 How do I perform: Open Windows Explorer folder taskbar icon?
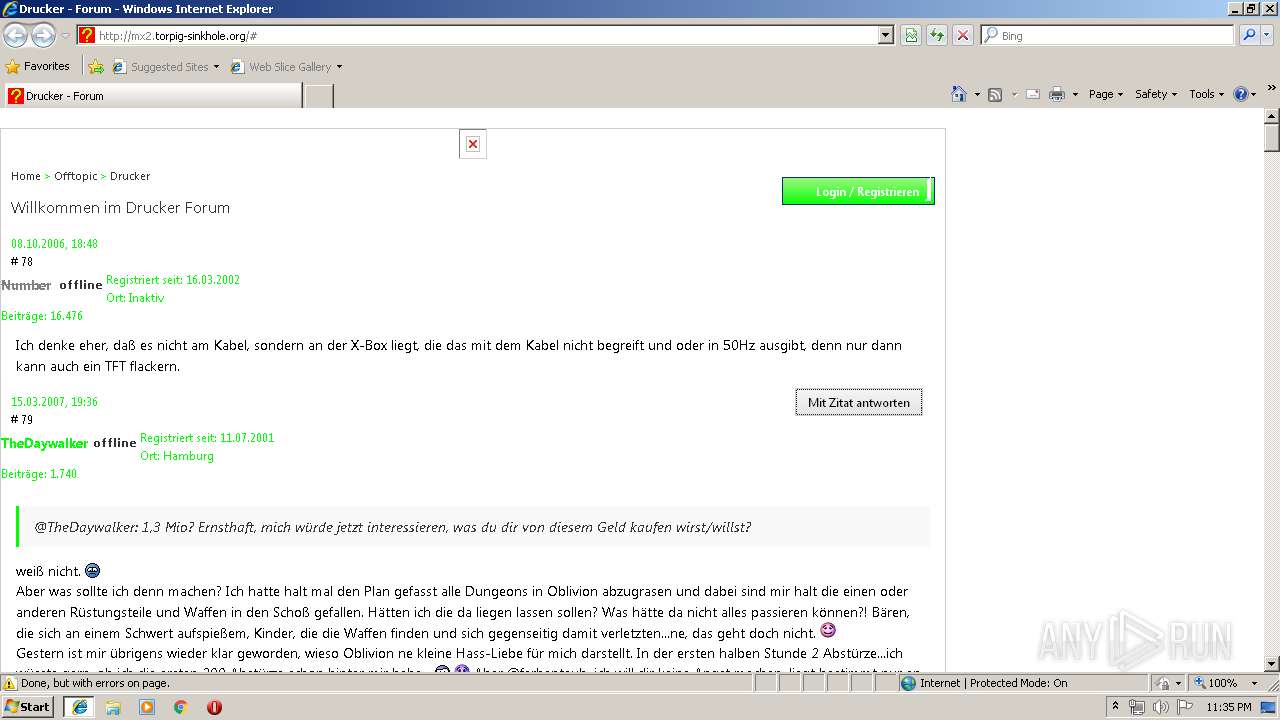click(113, 707)
